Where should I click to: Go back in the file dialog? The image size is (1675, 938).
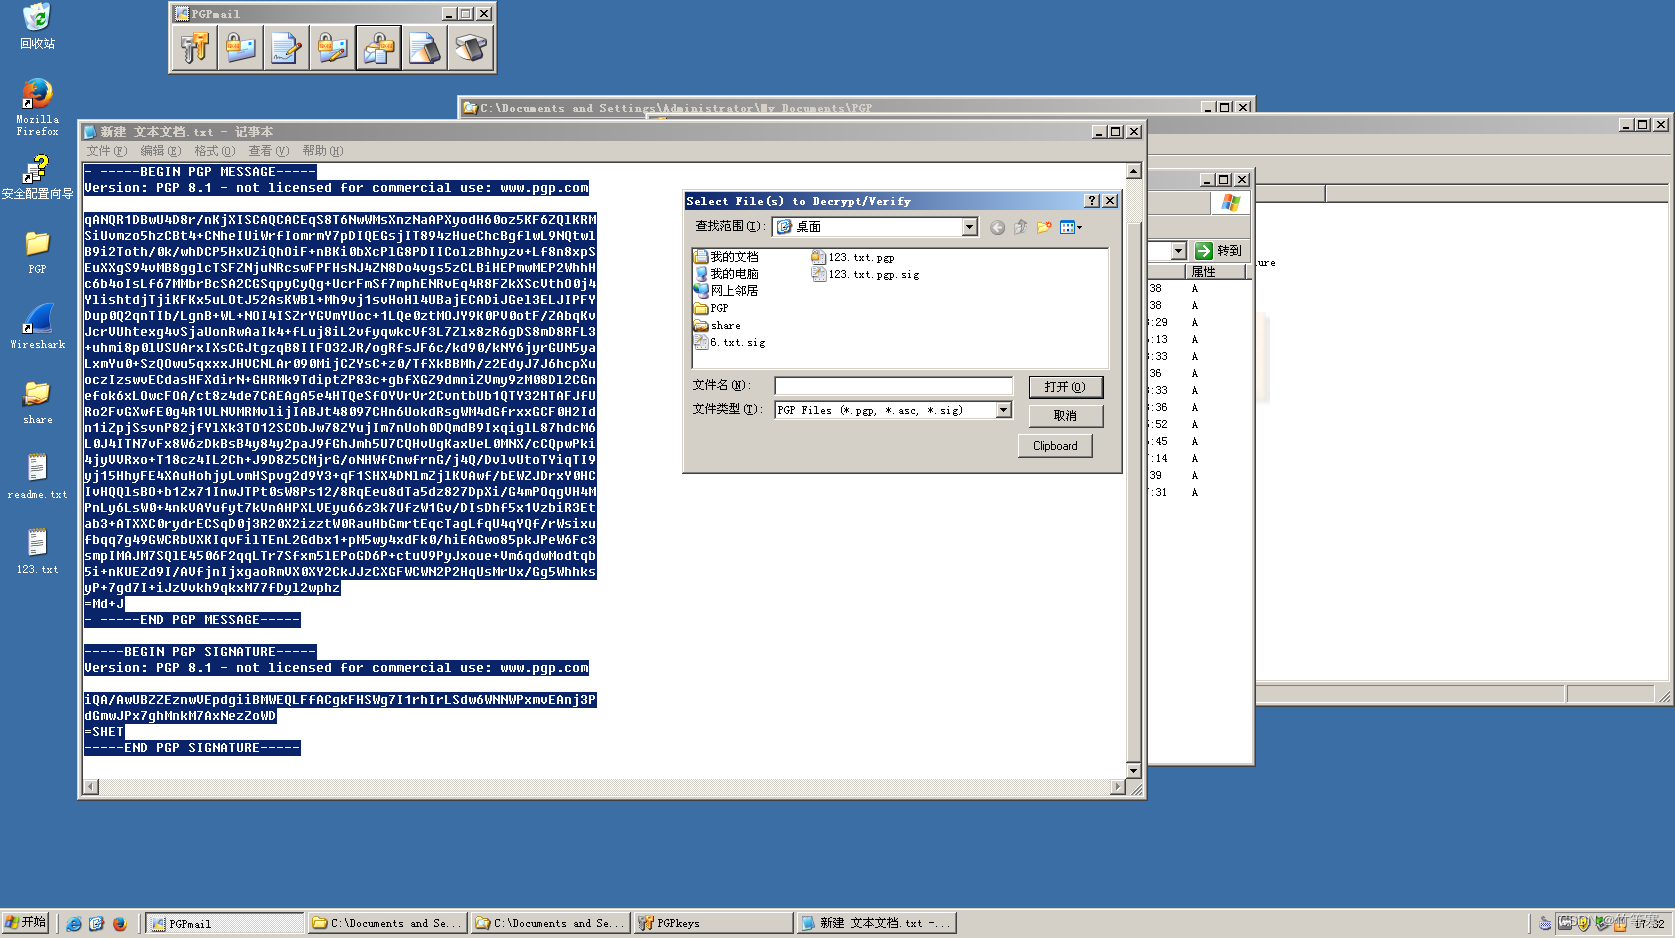coord(997,228)
